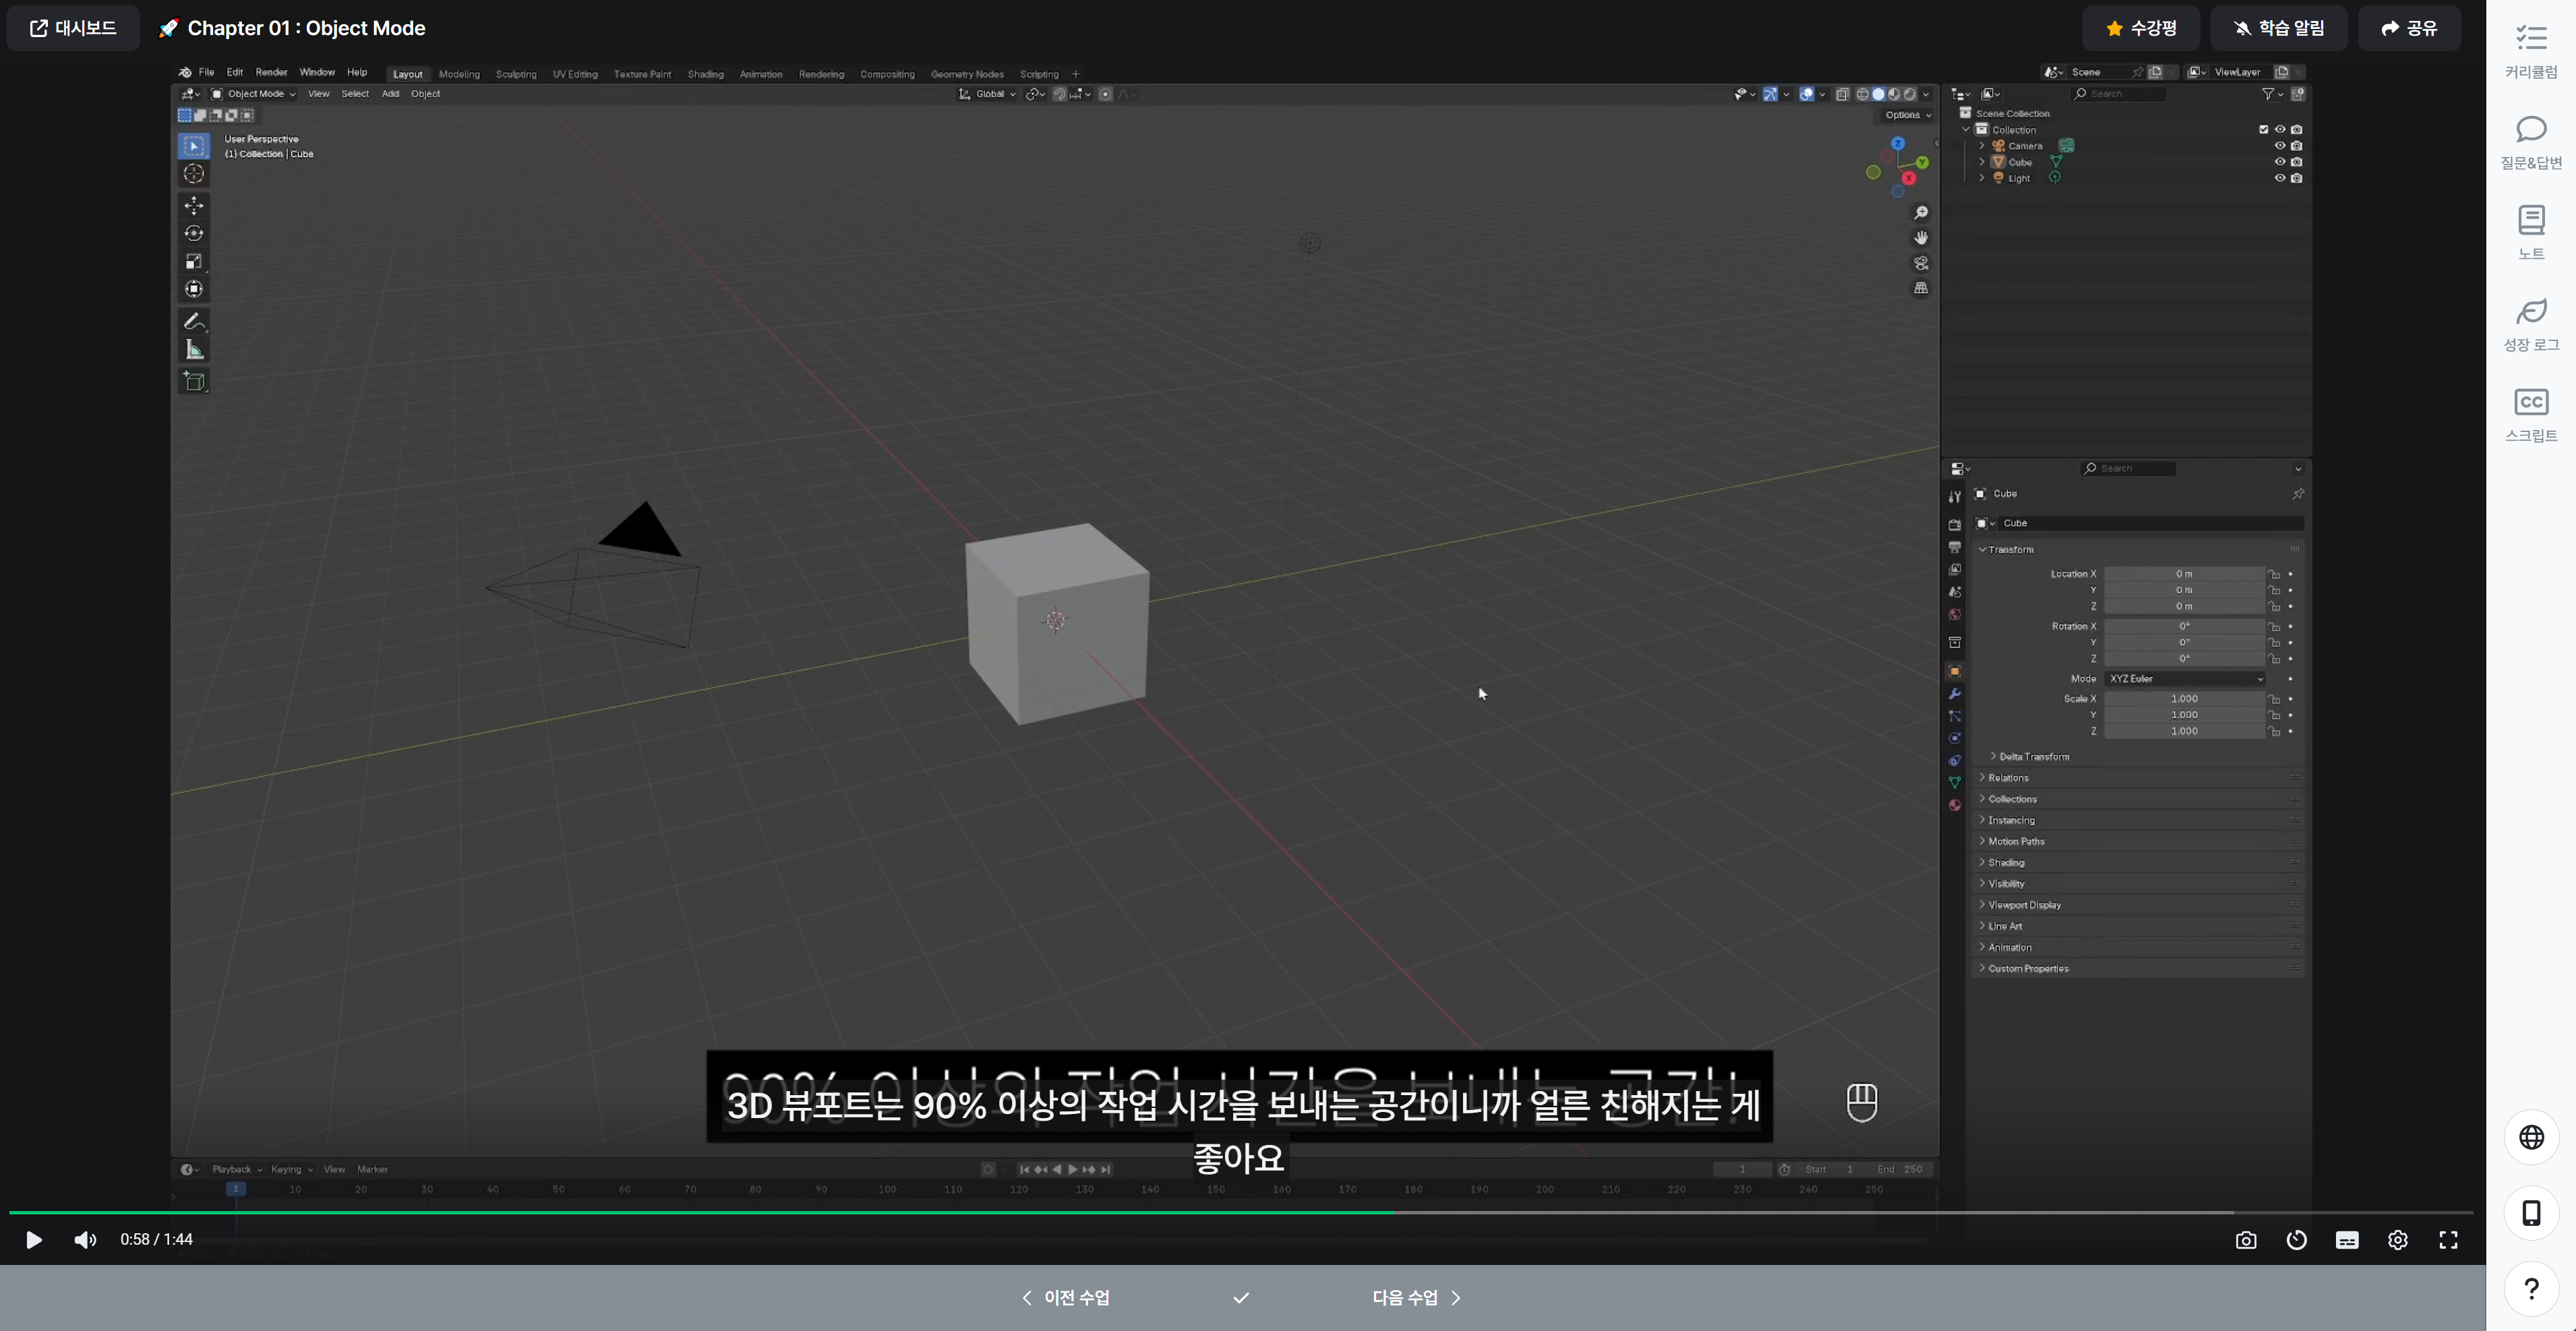The height and width of the screenshot is (1331, 2576).
Task: Click the help question mark icon
Action: (2531, 1289)
